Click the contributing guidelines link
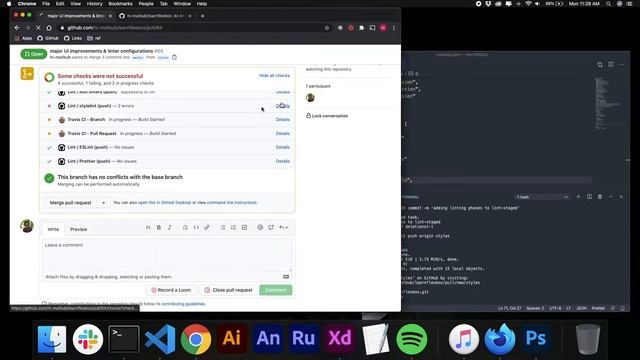 coord(183,304)
